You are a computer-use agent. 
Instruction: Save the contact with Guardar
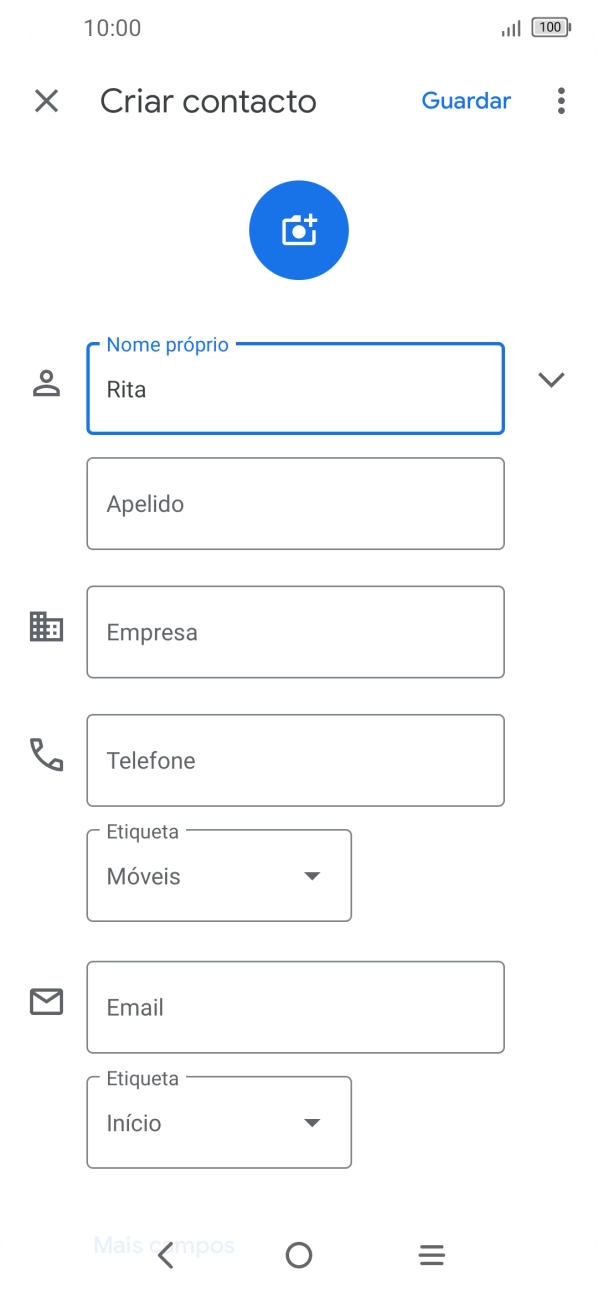(466, 101)
